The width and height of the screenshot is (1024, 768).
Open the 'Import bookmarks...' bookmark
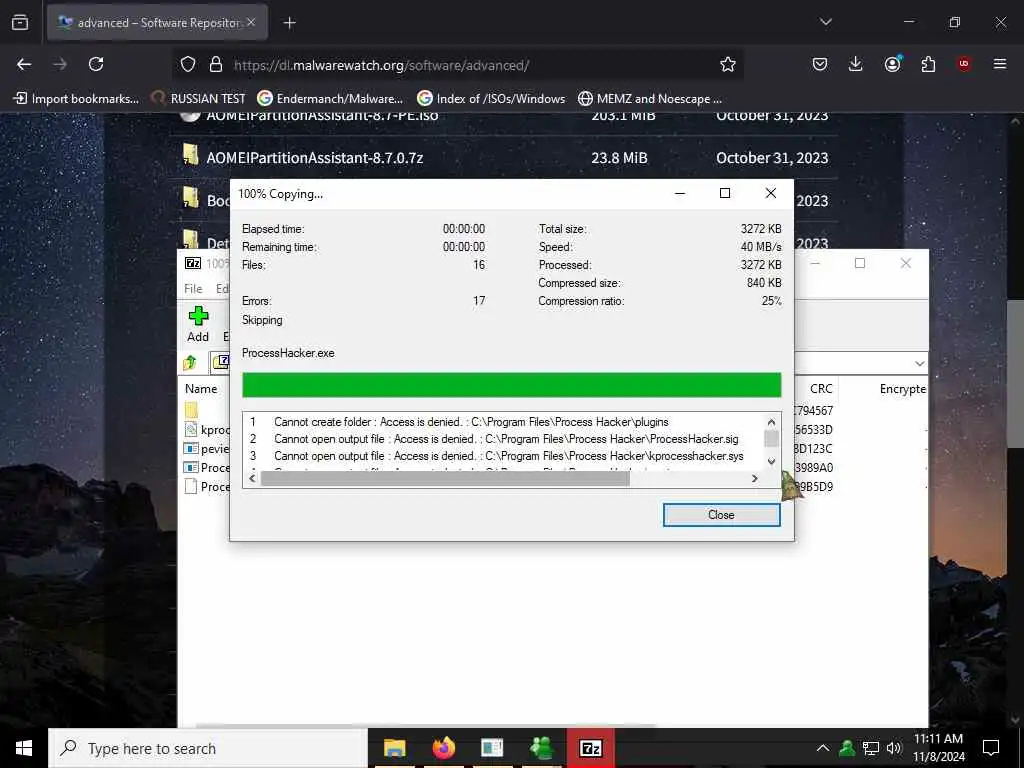76,99
